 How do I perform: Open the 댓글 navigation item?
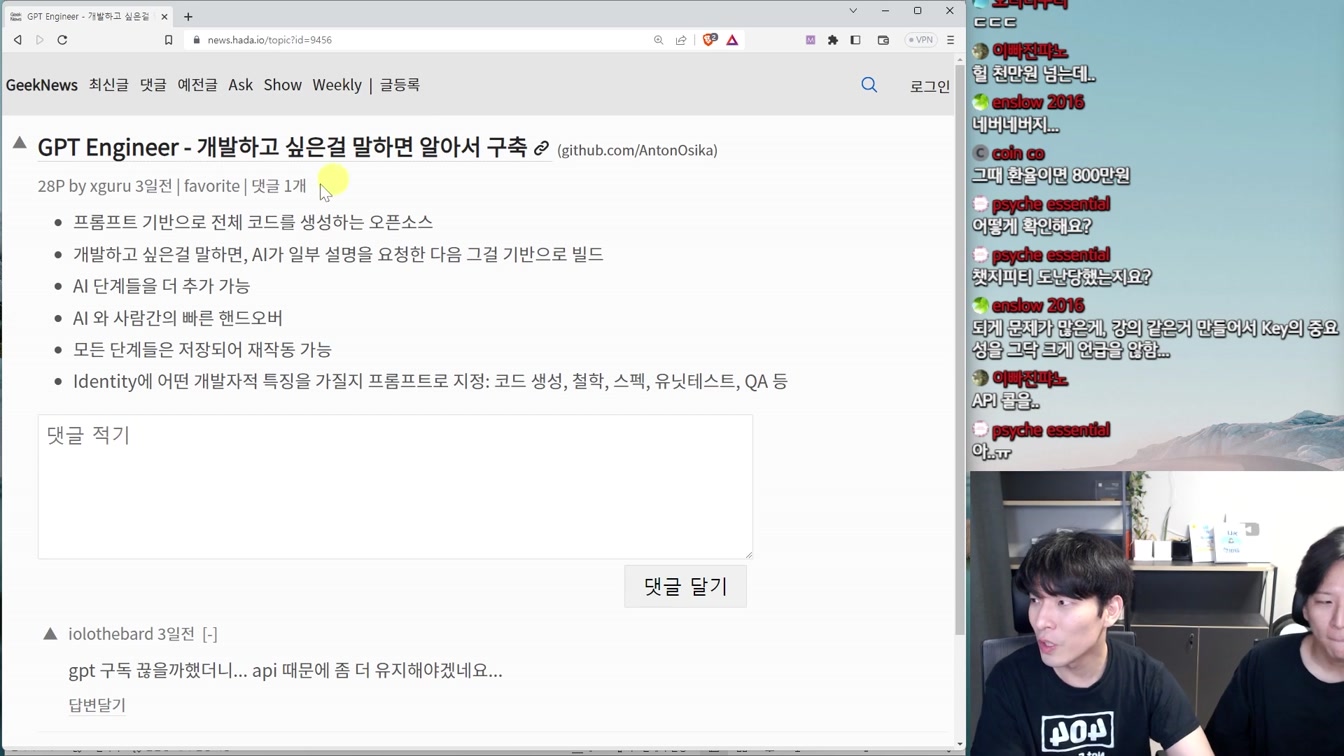pyautogui.click(x=153, y=85)
